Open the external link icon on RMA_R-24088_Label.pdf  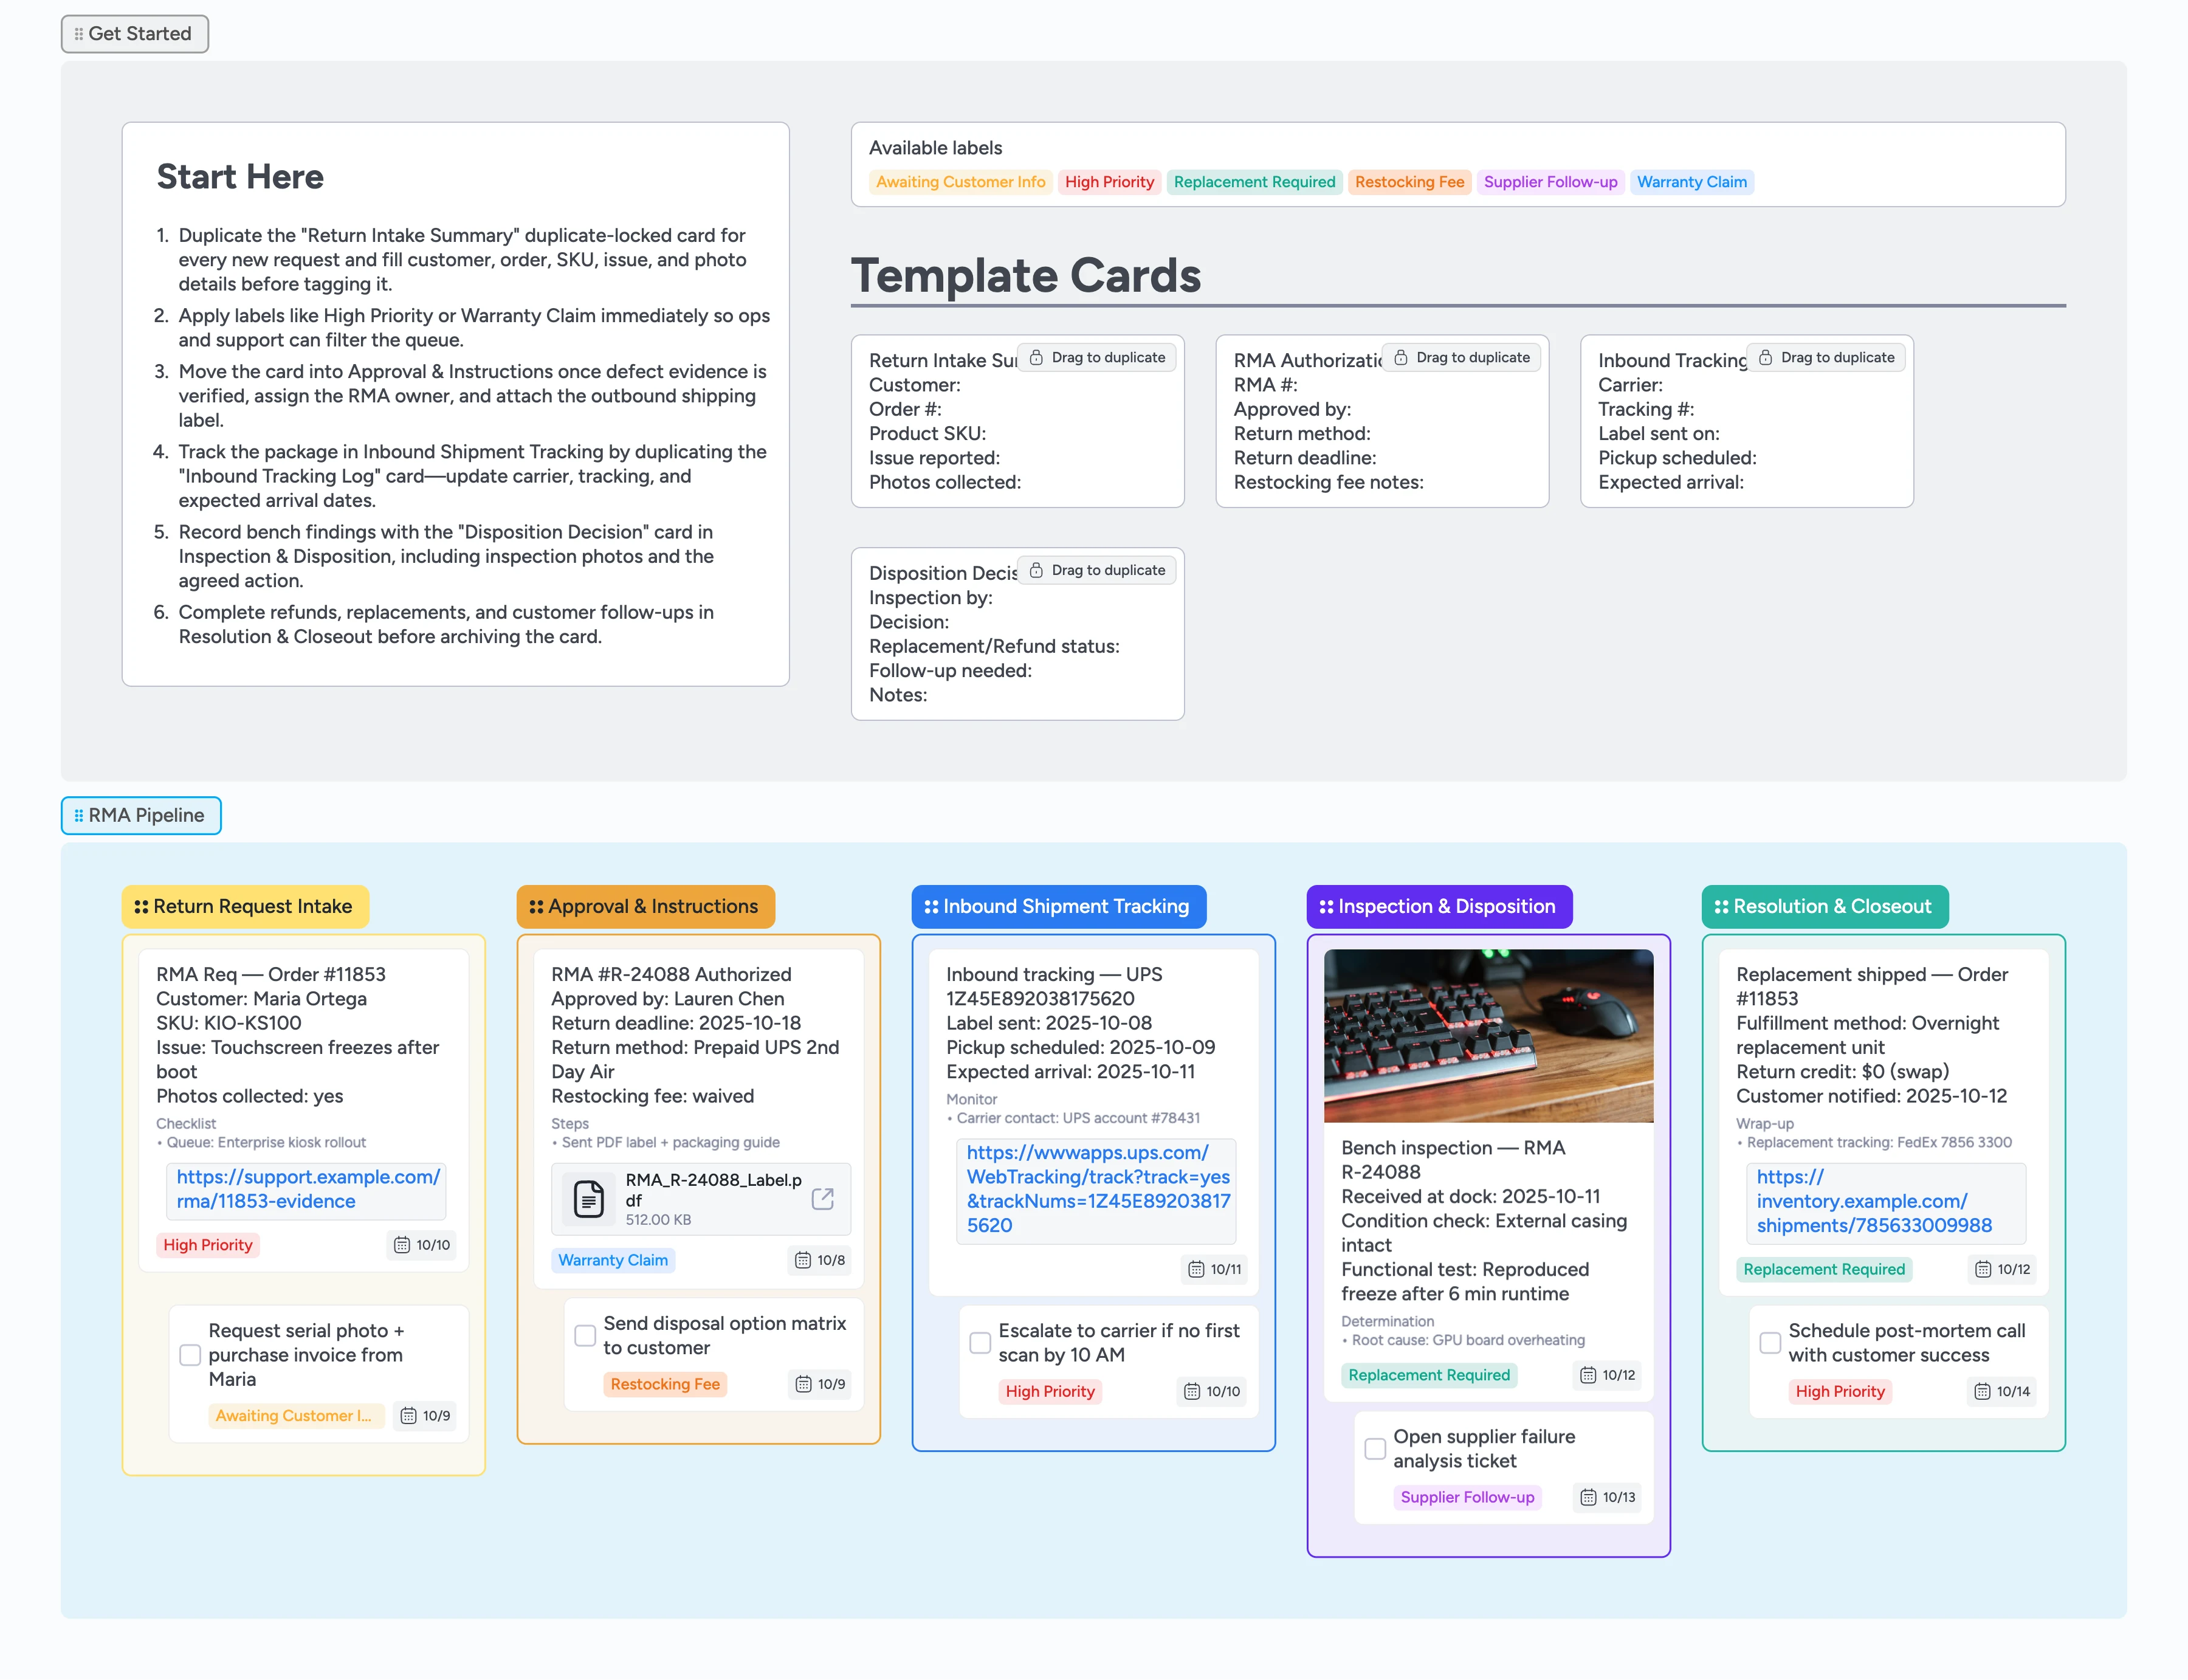[x=823, y=1198]
